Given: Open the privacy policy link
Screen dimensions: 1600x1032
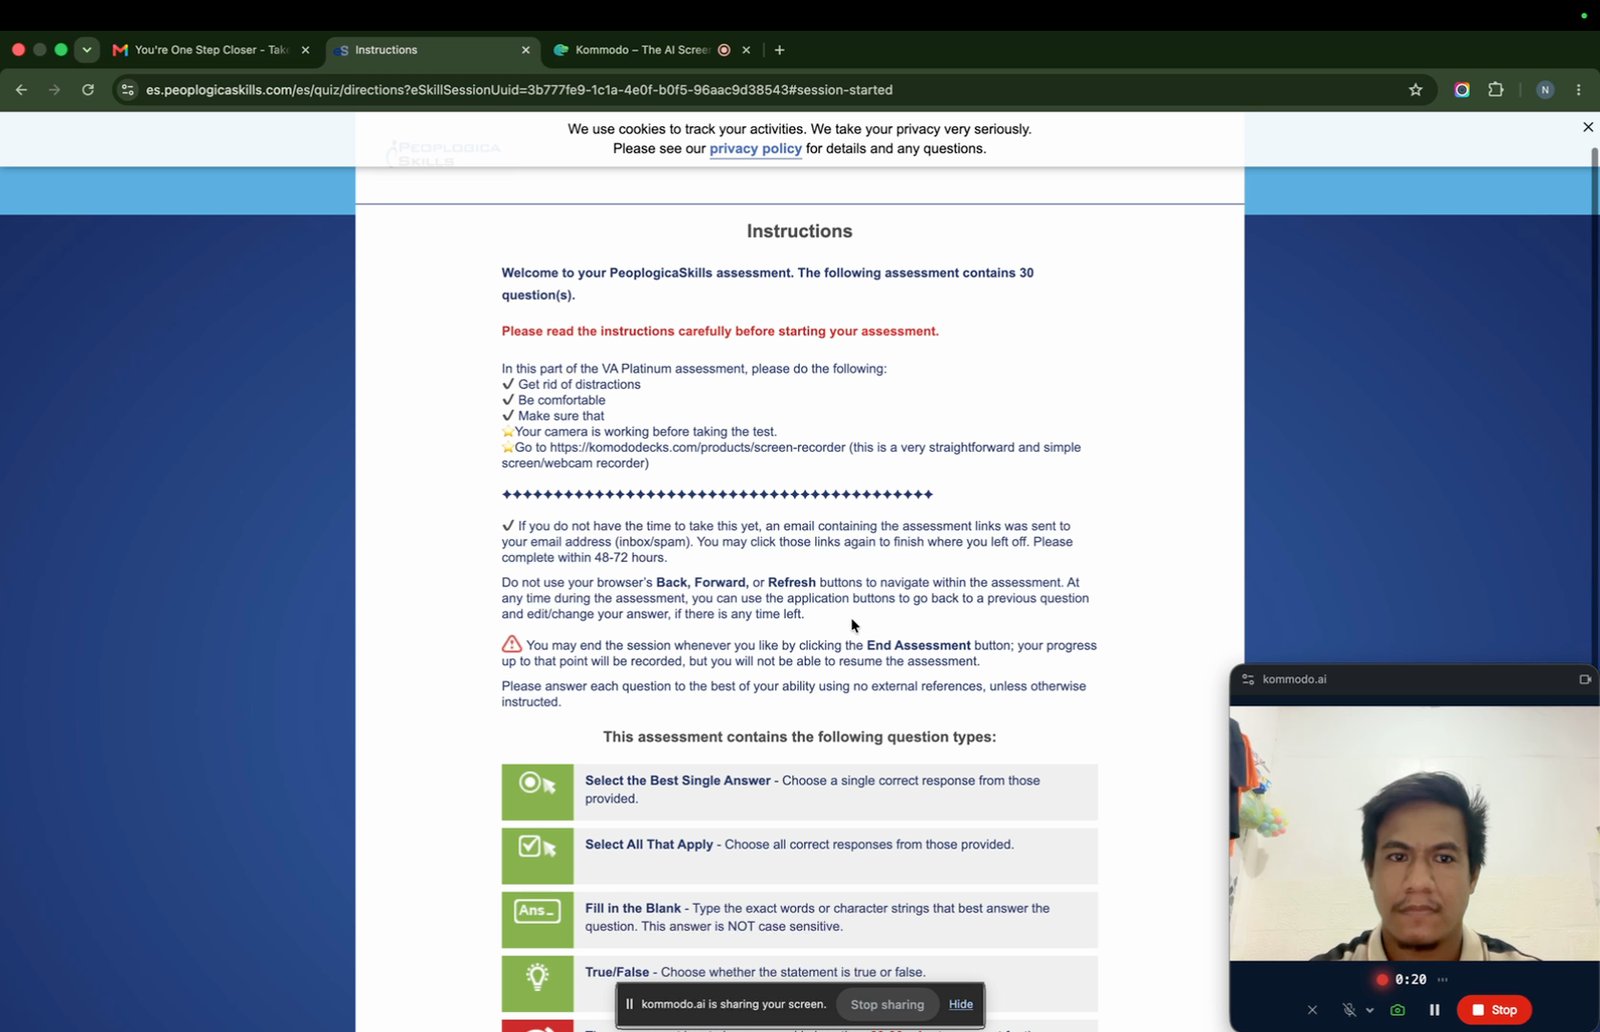Looking at the screenshot, I should point(755,148).
